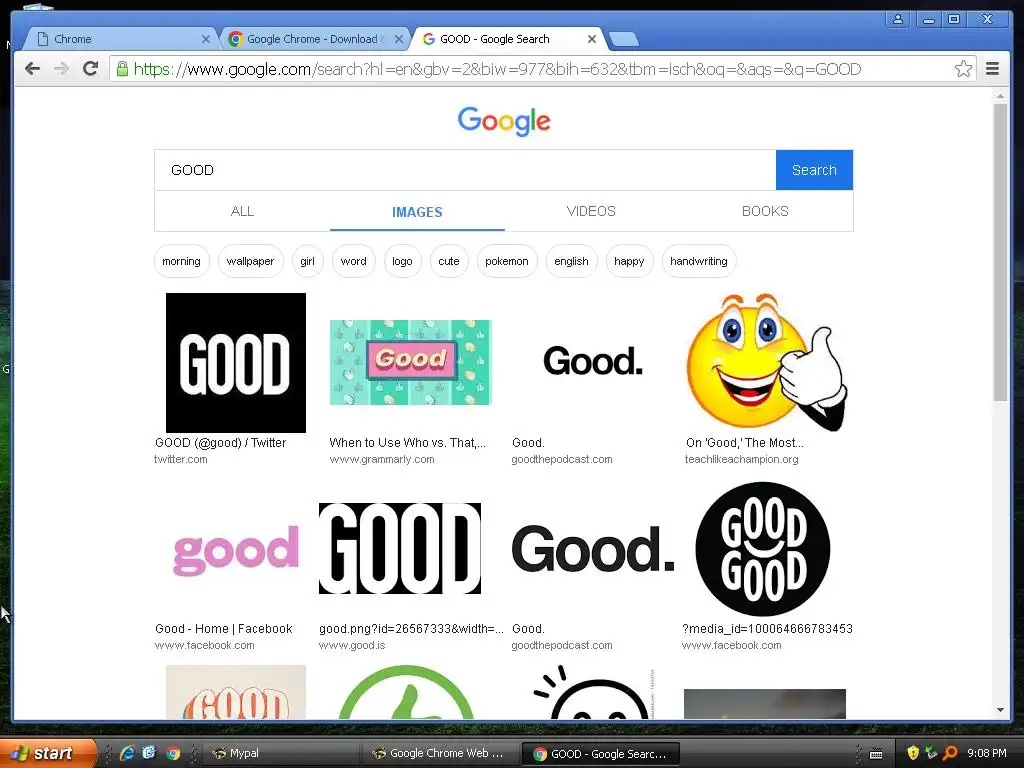Select the word suggestion chip

tap(353, 261)
